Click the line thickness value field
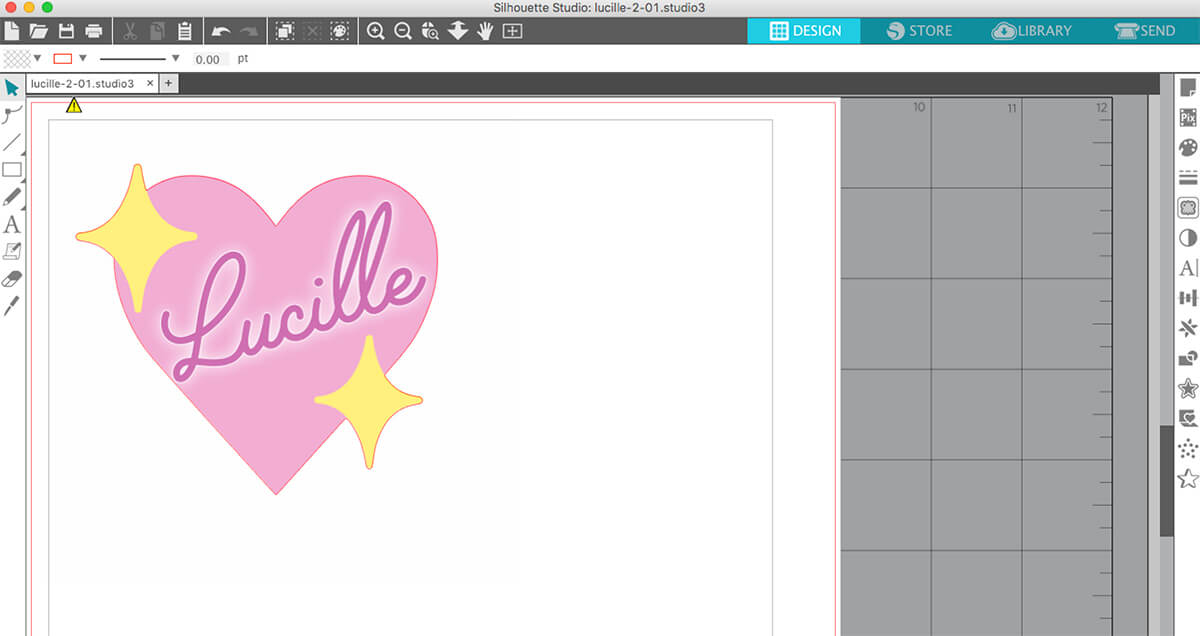 click(209, 59)
